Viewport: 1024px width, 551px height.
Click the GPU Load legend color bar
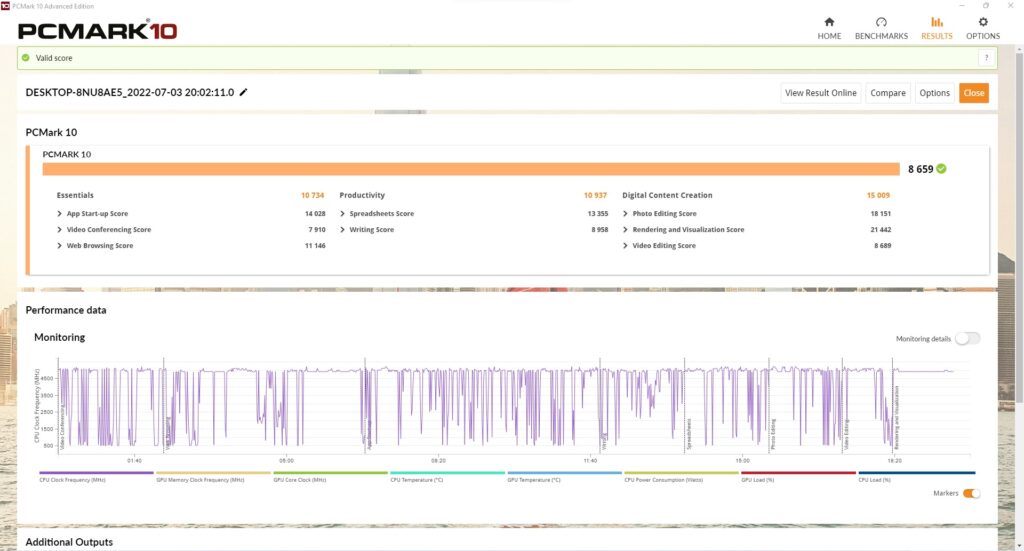(x=799, y=473)
